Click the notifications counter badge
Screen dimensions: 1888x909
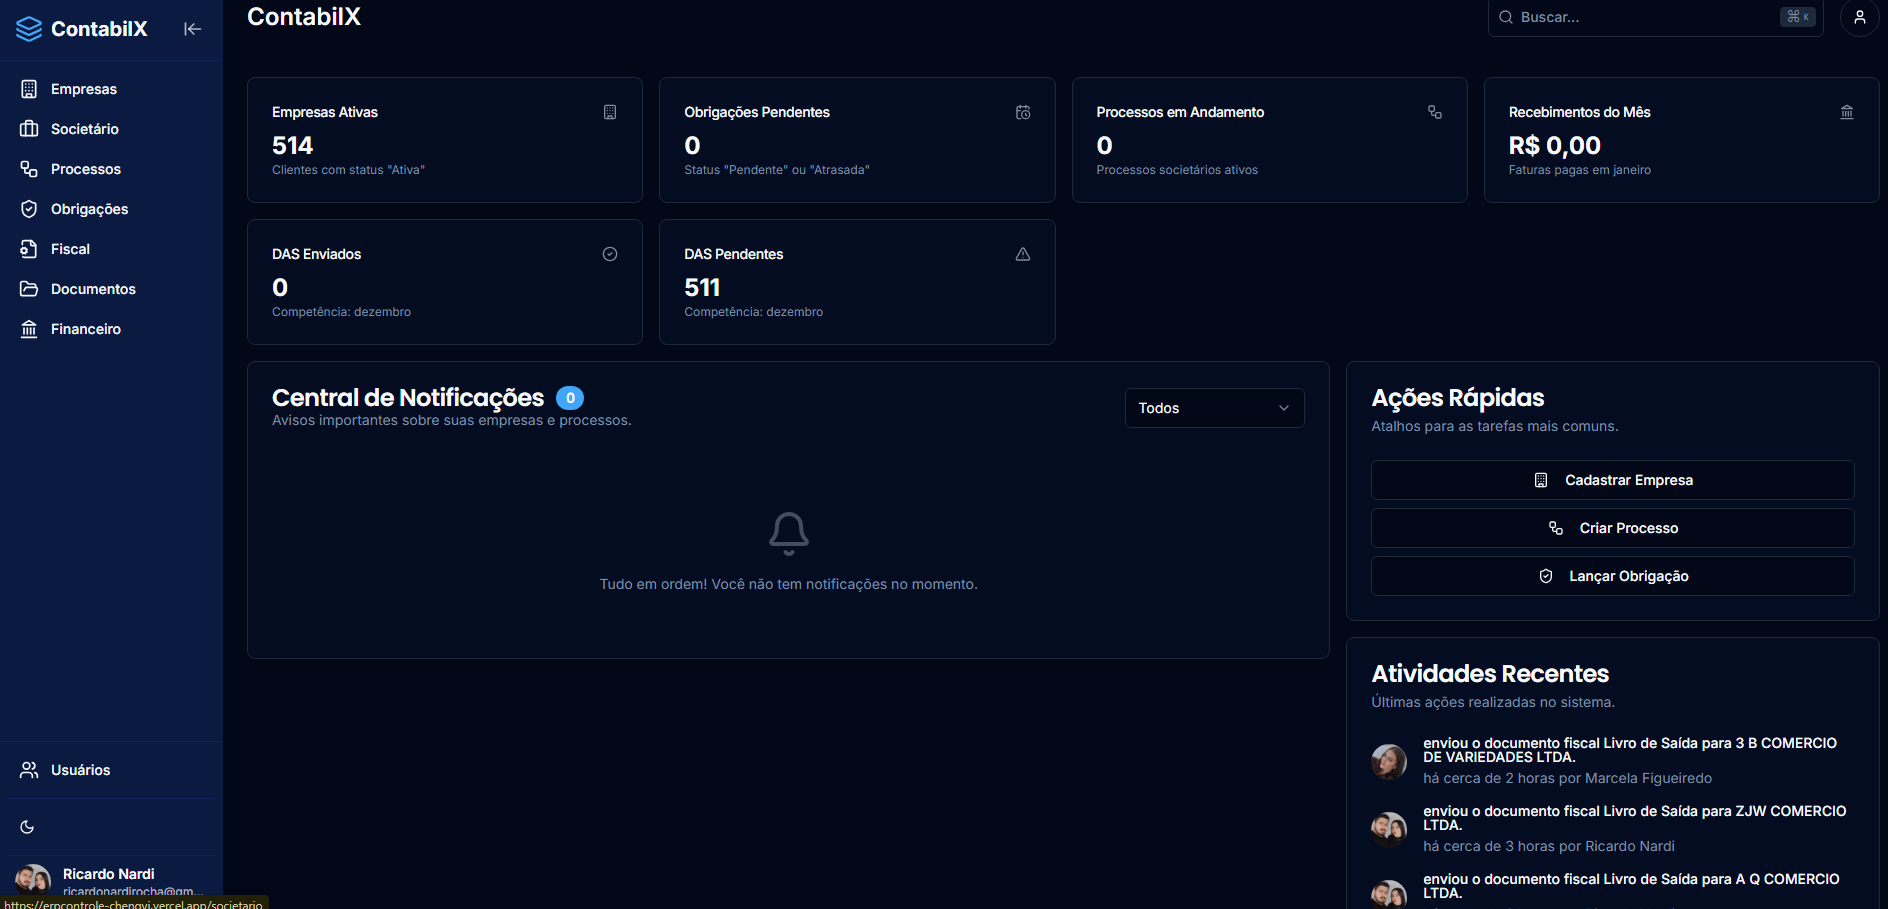point(569,397)
